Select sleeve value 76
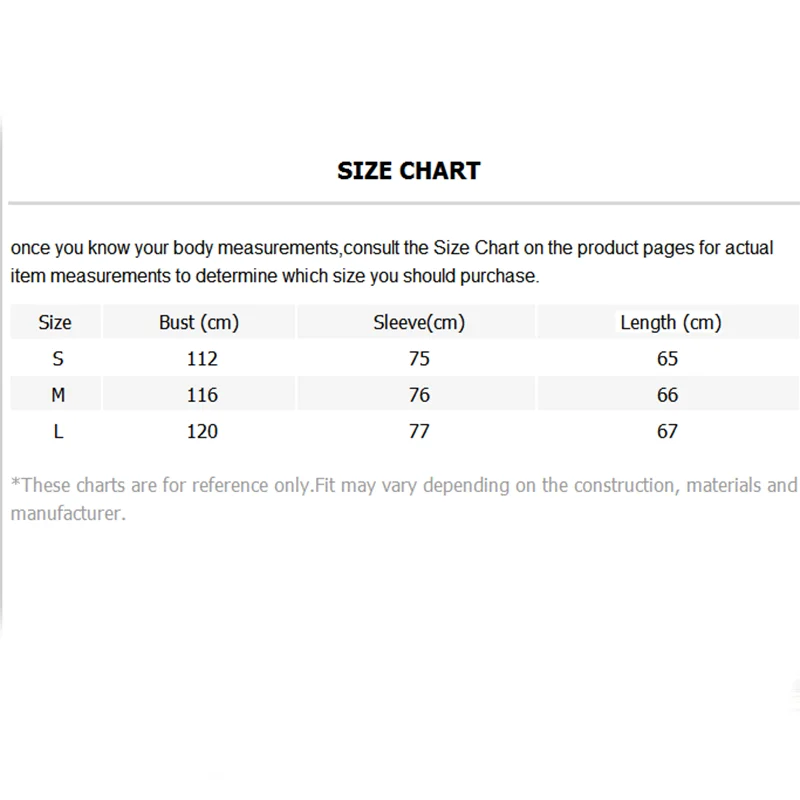Screen dimensions: 800x800 point(419,395)
